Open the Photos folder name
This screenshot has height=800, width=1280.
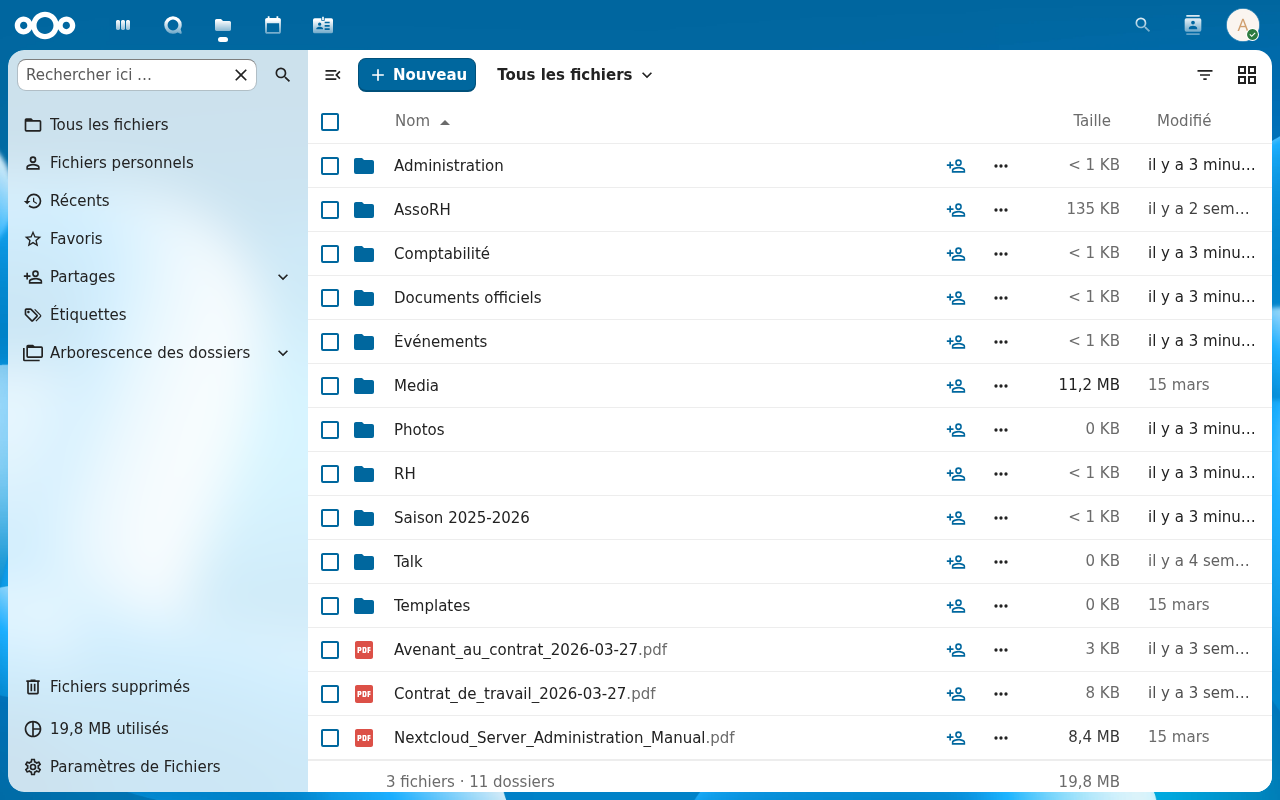[419, 430]
